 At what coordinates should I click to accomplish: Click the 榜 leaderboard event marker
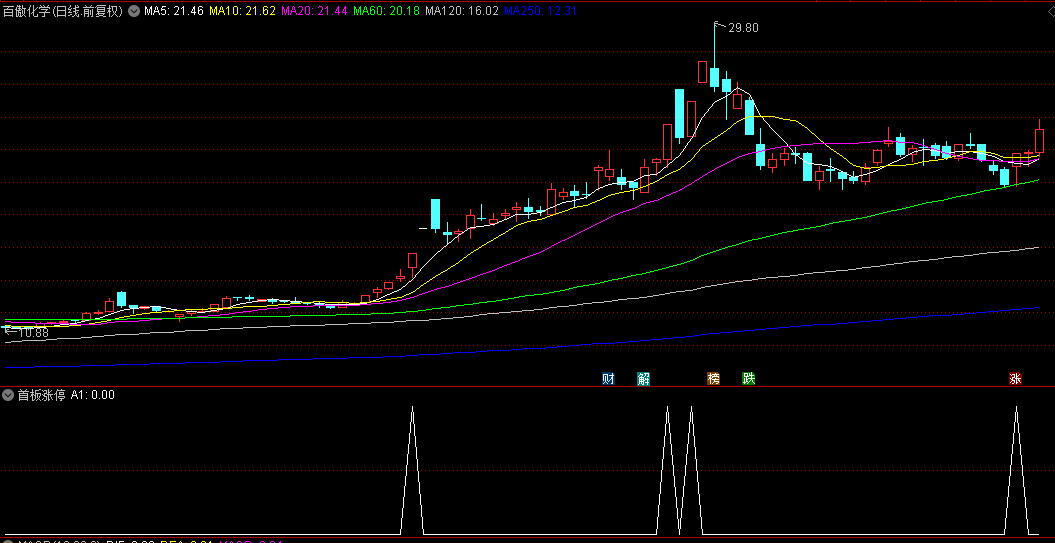point(713,379)
